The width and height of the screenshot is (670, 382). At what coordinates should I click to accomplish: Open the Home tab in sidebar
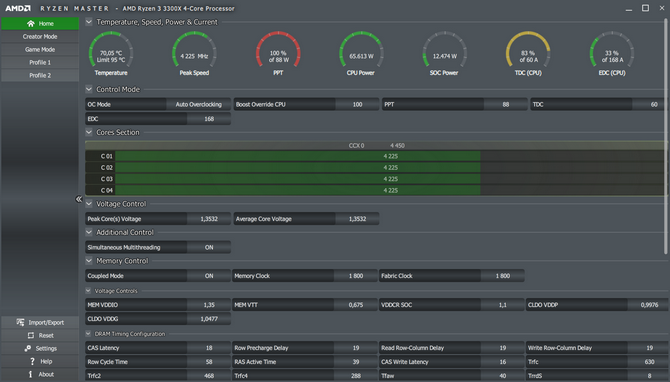click(40, 24)
